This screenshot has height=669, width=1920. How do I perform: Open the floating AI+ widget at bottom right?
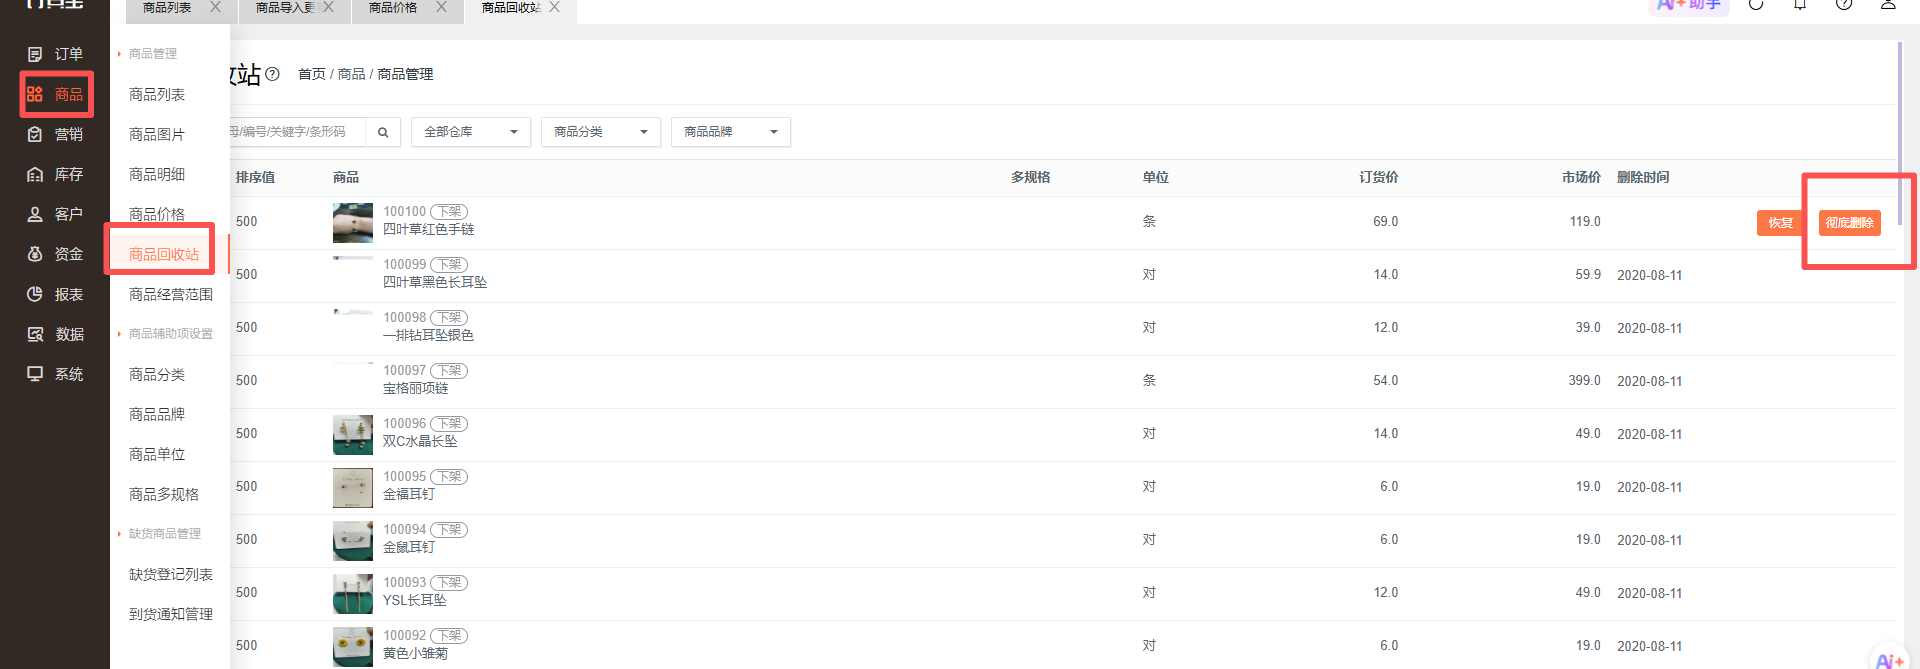point(1889,658)
